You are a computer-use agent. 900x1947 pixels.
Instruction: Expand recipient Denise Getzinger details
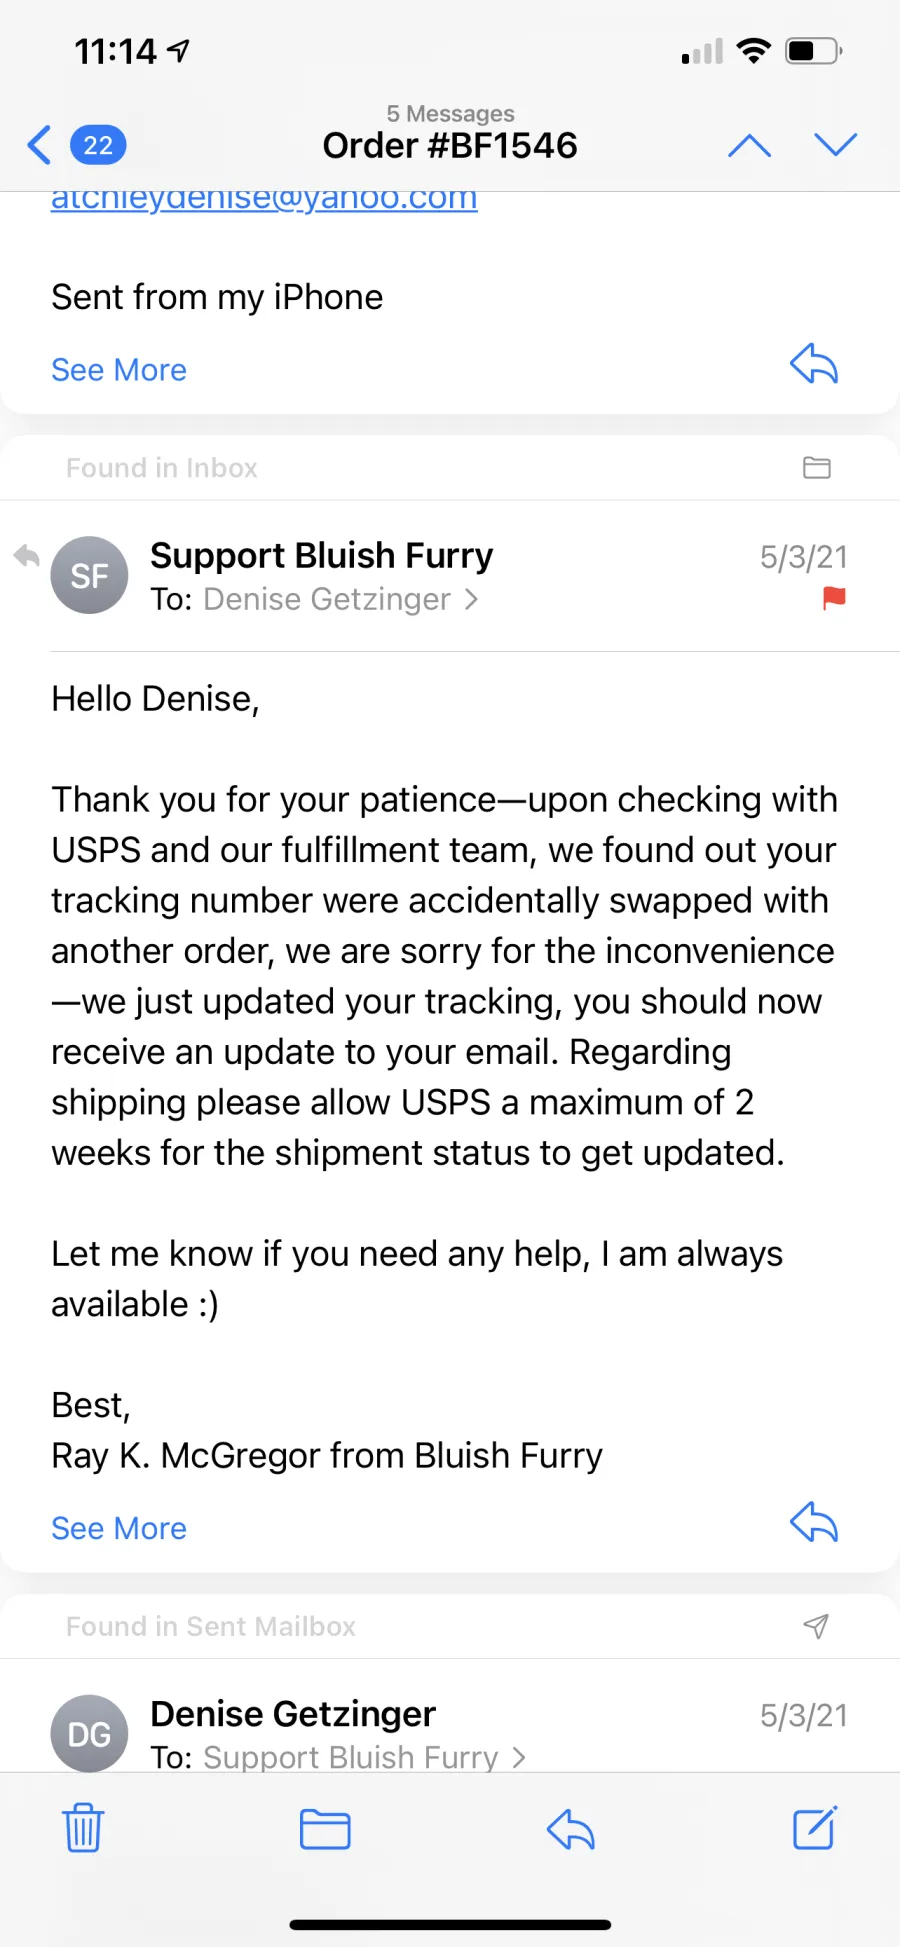tap(341, 599)
